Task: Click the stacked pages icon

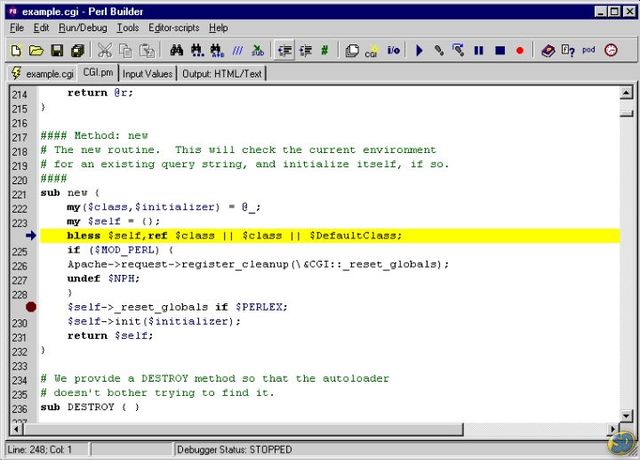Action: click(352, 51)
